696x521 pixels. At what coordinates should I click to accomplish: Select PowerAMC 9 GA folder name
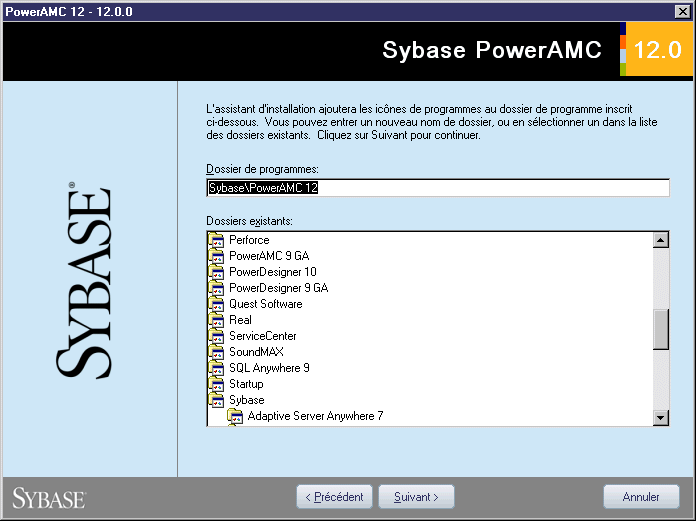tap(269, 256)
